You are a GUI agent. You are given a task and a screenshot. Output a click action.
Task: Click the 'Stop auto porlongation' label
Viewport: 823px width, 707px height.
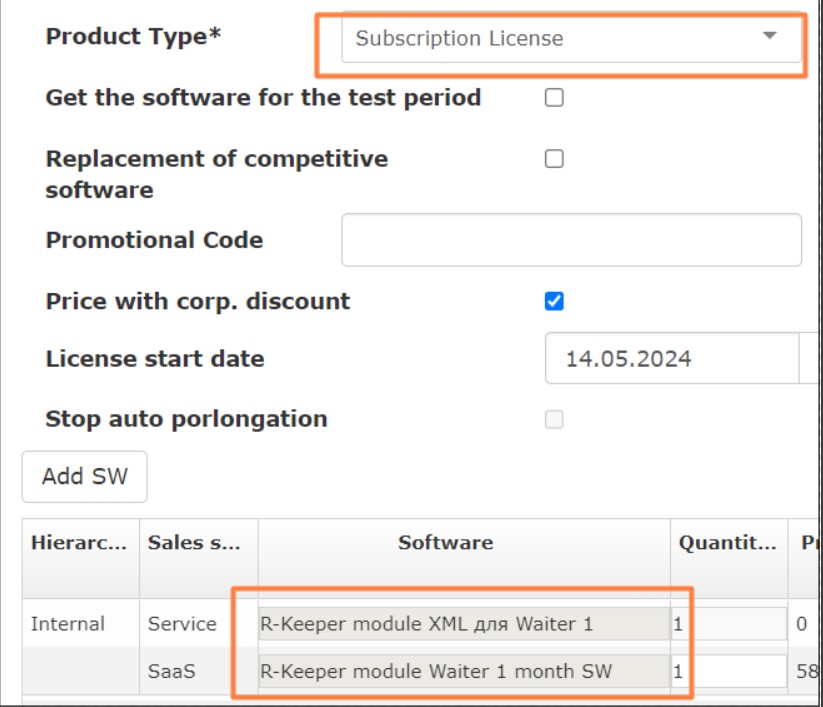click(186, 419)
